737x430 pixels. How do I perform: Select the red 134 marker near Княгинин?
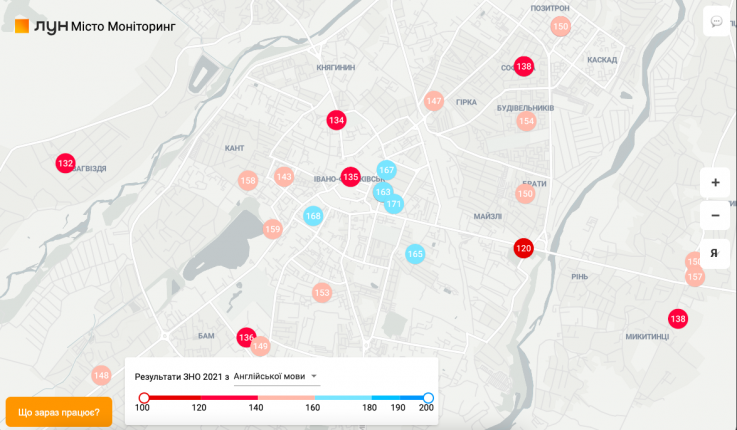[x=337, y=120]
